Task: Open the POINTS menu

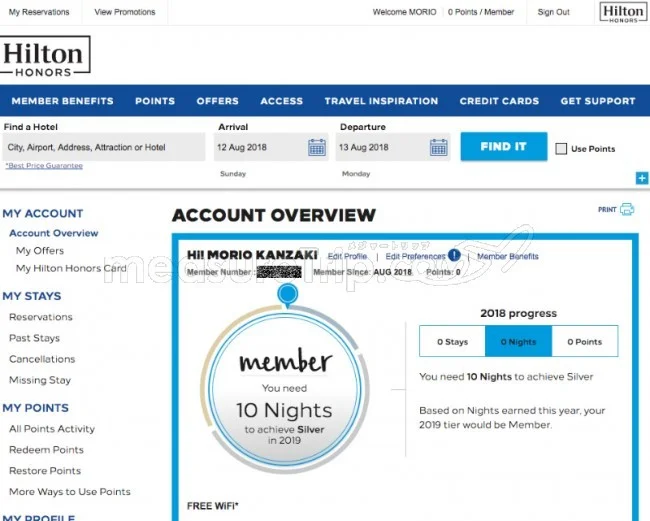Action: pyautogui.click(x=155, y=101)
